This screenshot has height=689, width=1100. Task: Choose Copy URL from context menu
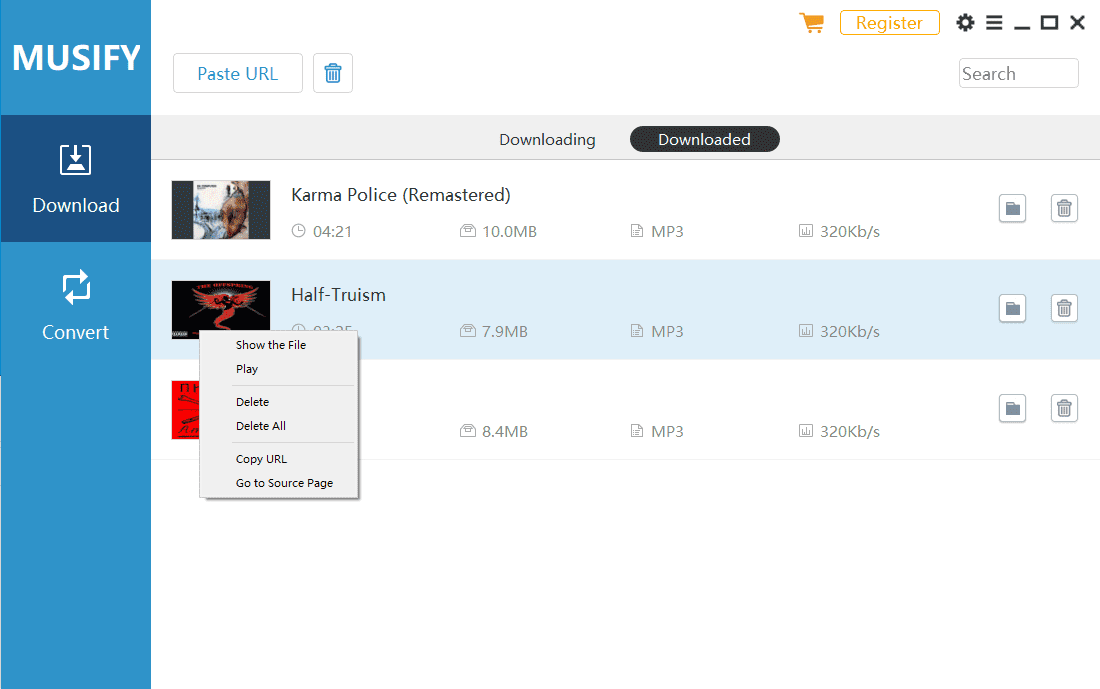261,459
